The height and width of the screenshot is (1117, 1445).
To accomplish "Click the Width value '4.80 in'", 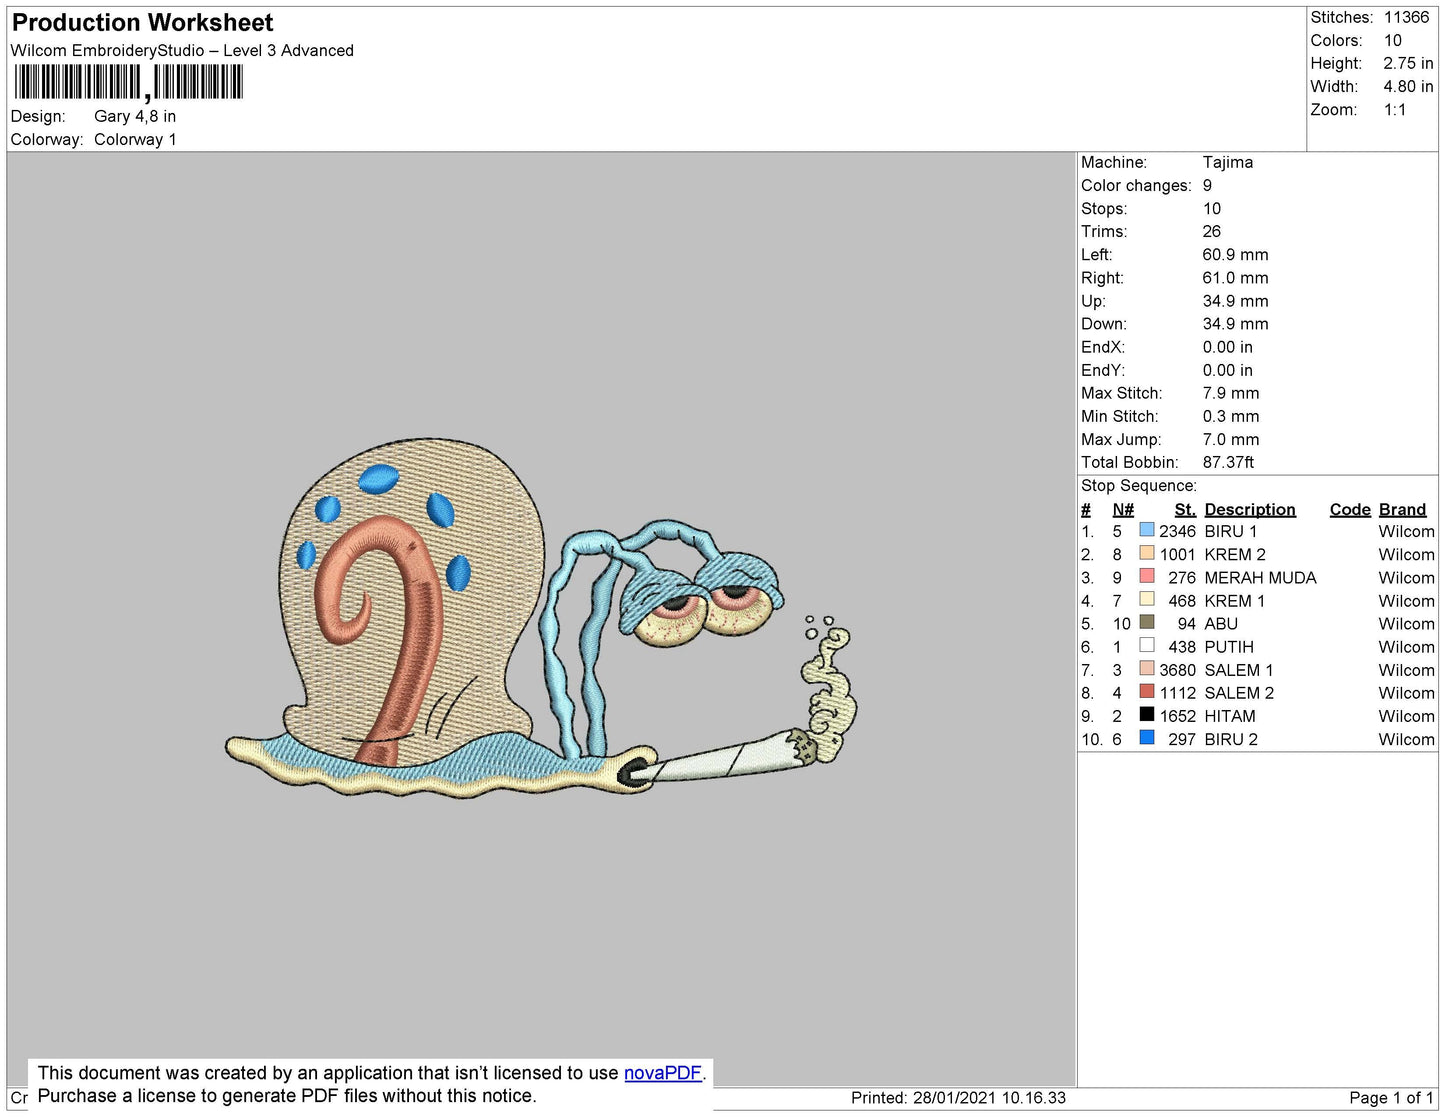I will tap(1408, 86).
